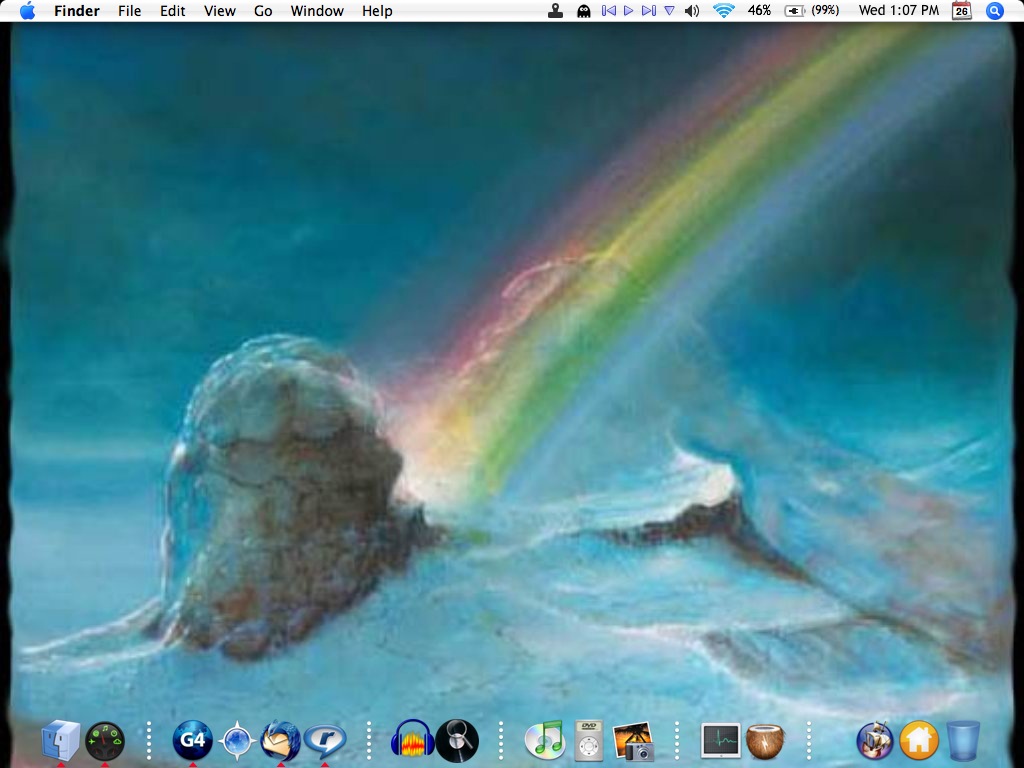This screenshot has height=768, width=1024.
Task: Open Activity Monitor from the Dock
Action: tap(720, 741)
